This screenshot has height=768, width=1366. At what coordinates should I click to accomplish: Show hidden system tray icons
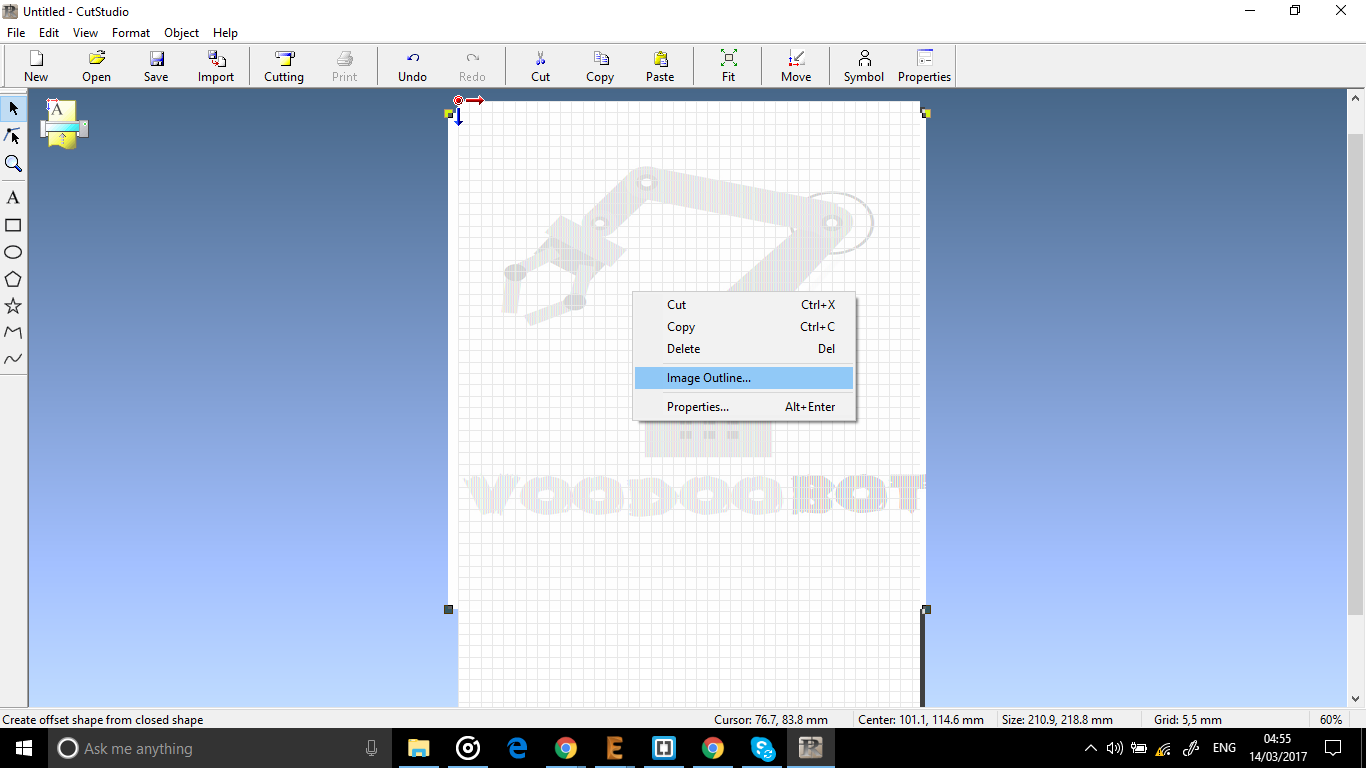pos(1090,748)
